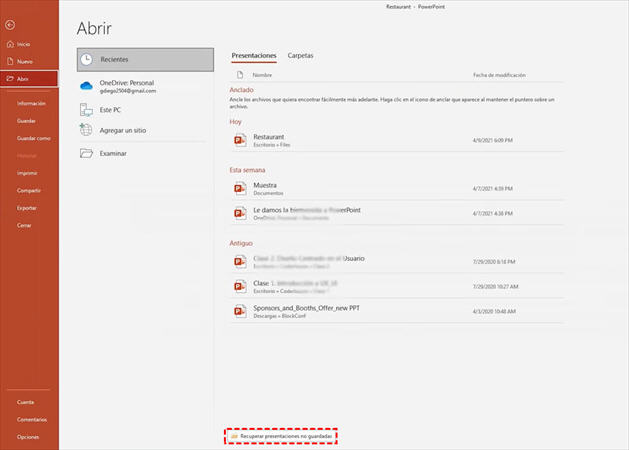Sort by Nombre column header
Image resolution: width=629 pixels, height=450 pixels.
pos(262,75)
